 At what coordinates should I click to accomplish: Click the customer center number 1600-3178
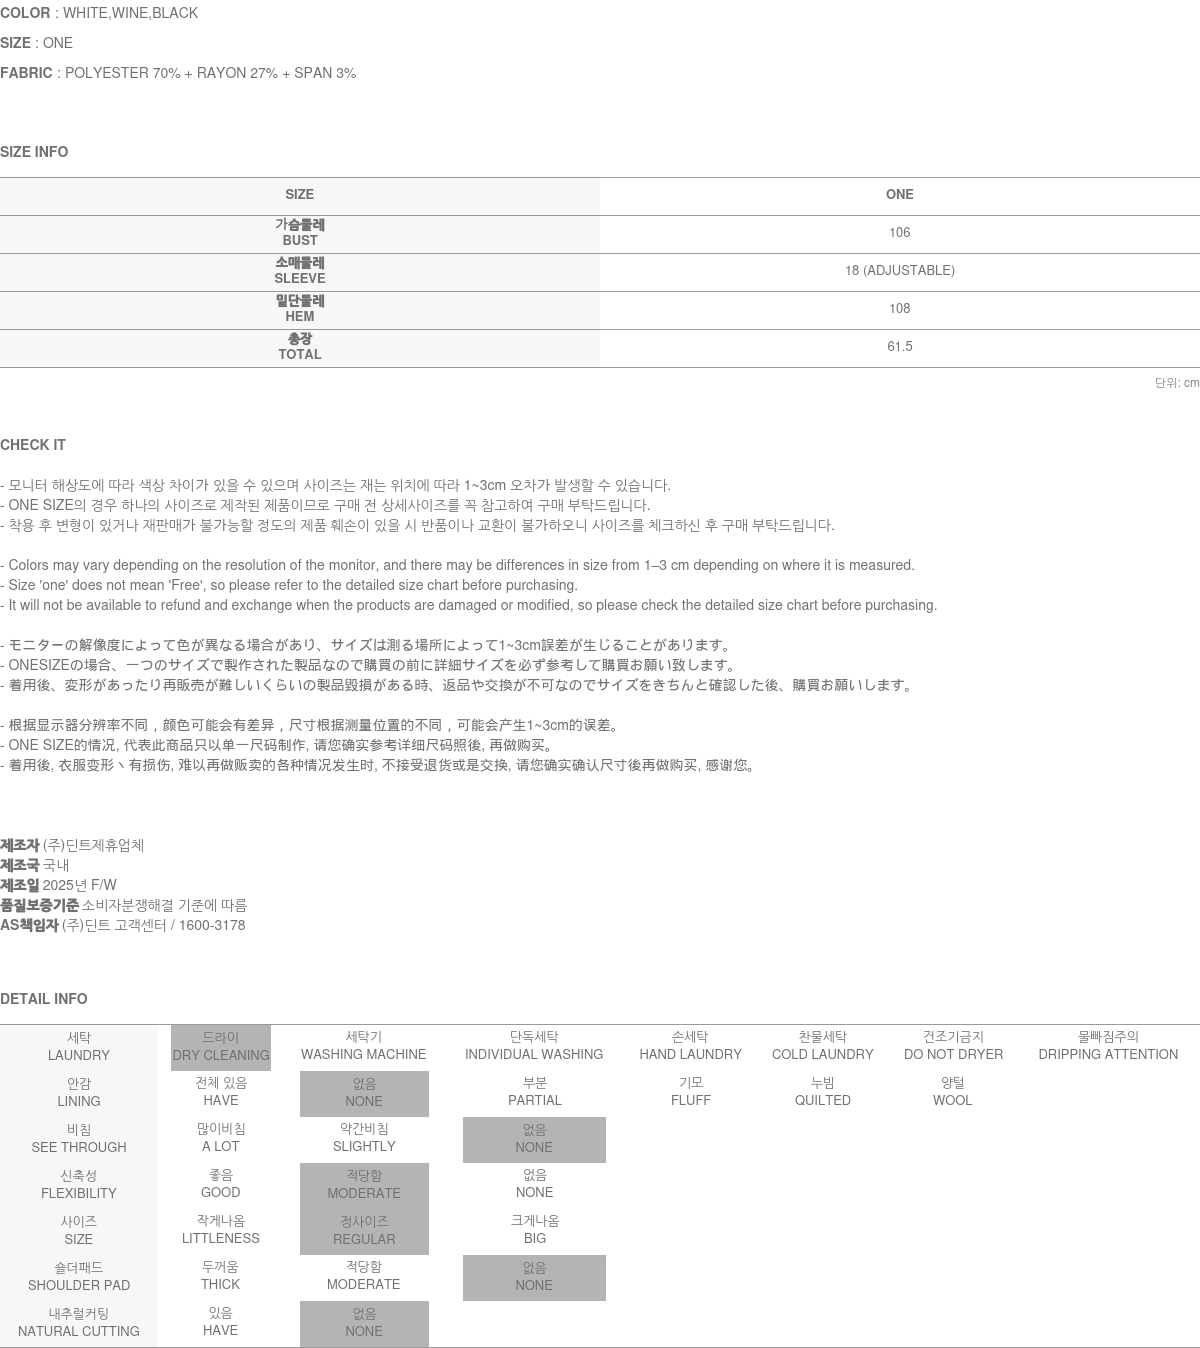[x=211, y=925]
